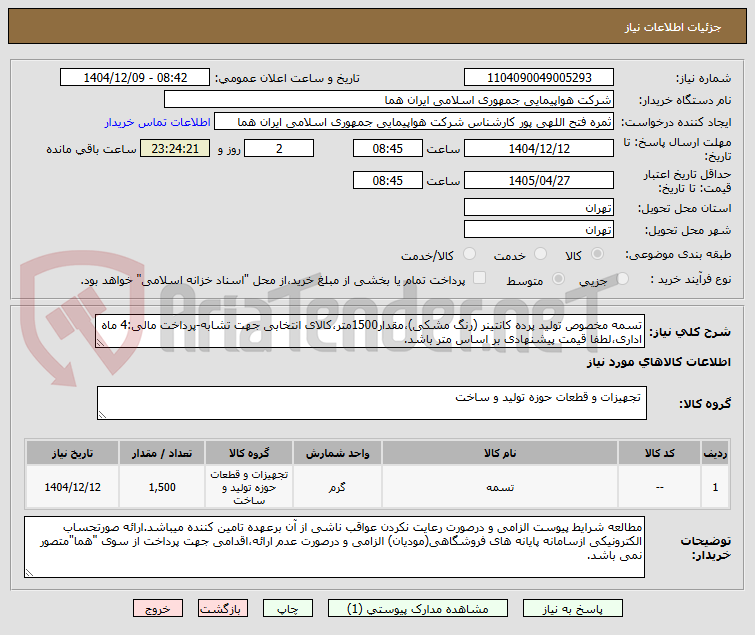Image resolution: width=755 pixels, height=635 pixels.
Task: Click the شهر محل تحویل field
Action: point(539,230)
